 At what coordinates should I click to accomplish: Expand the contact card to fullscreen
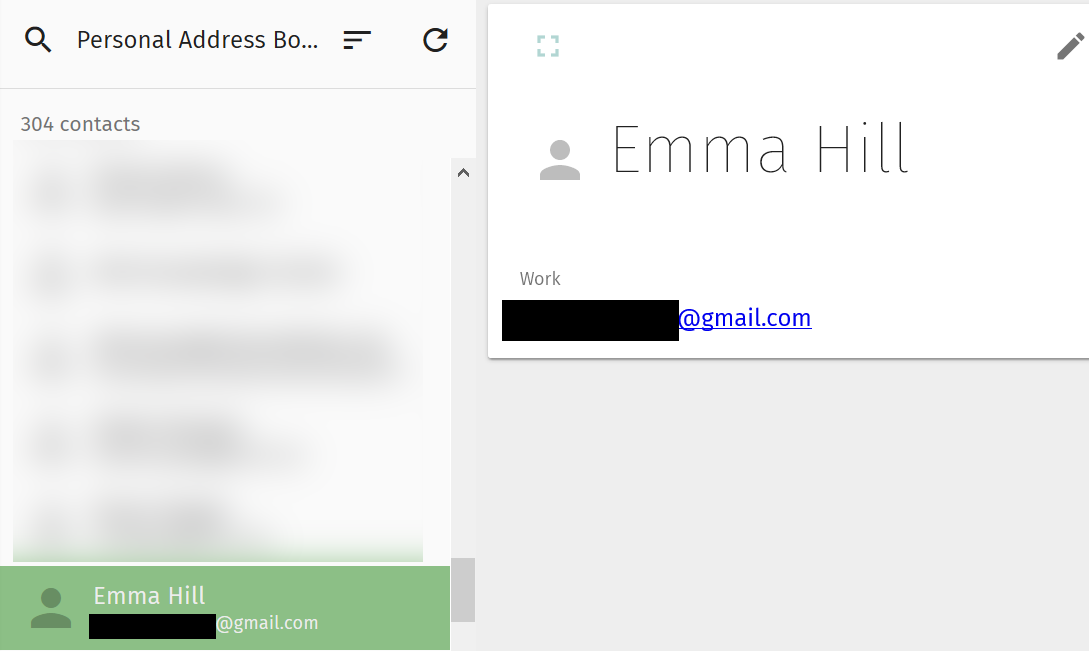[548, 46]
